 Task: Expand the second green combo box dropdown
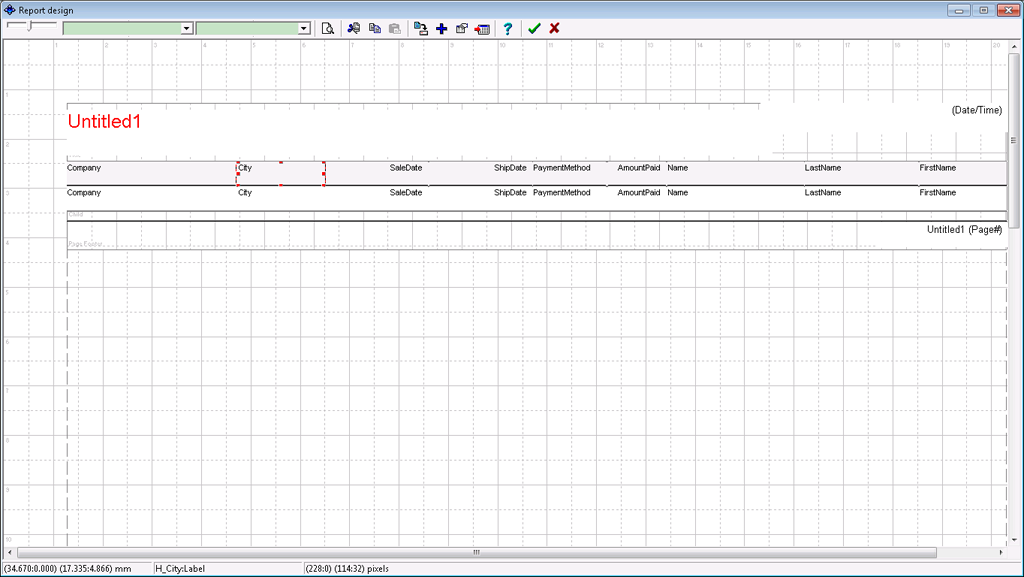304,28
